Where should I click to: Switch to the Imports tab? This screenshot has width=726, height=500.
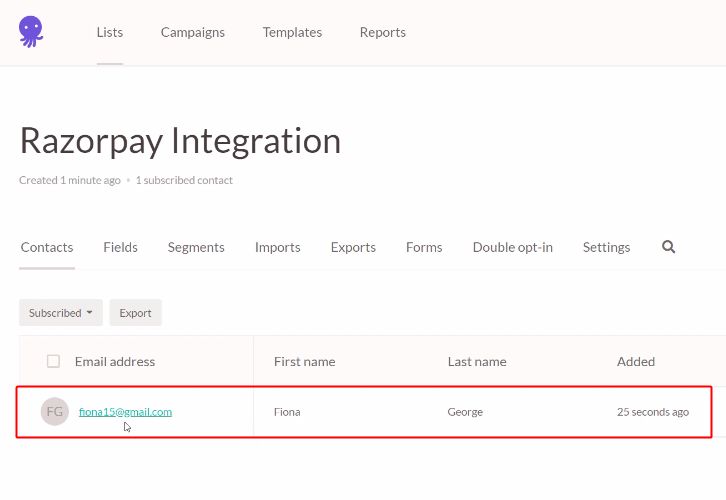coord(277,247)
